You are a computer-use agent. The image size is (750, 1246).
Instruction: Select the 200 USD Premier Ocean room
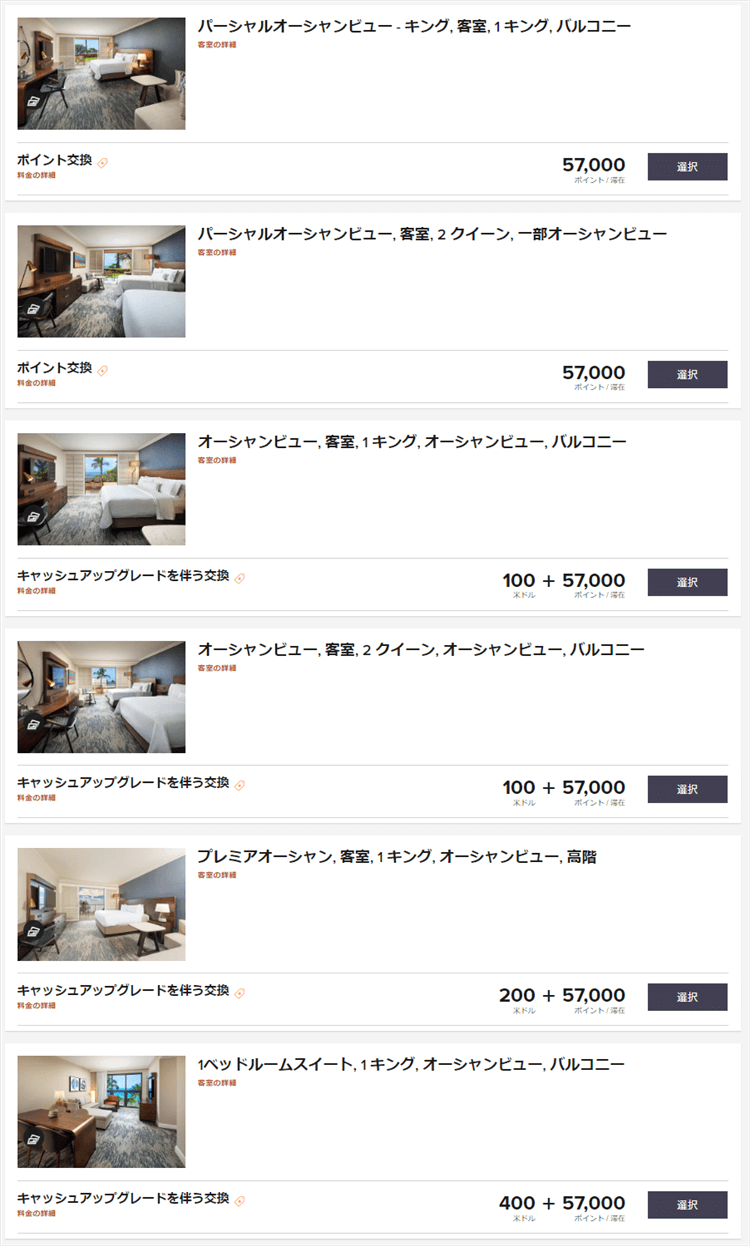pyautogui.click(x=687, y=997)
